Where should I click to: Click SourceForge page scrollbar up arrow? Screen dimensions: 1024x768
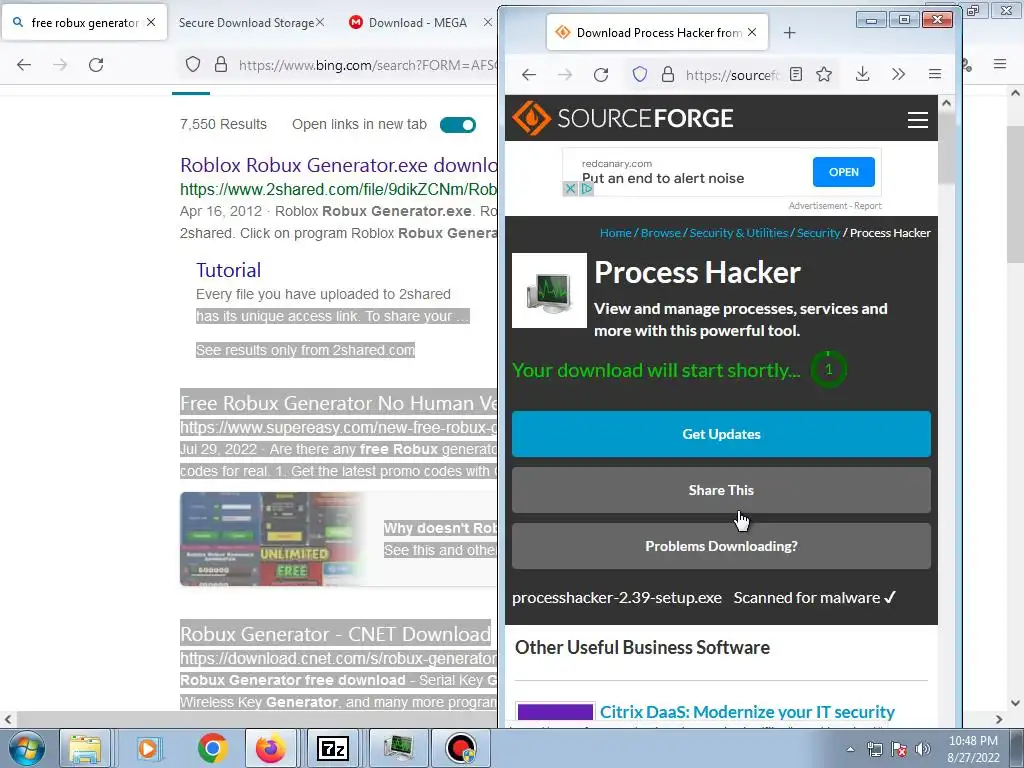[x=946, y=103]
